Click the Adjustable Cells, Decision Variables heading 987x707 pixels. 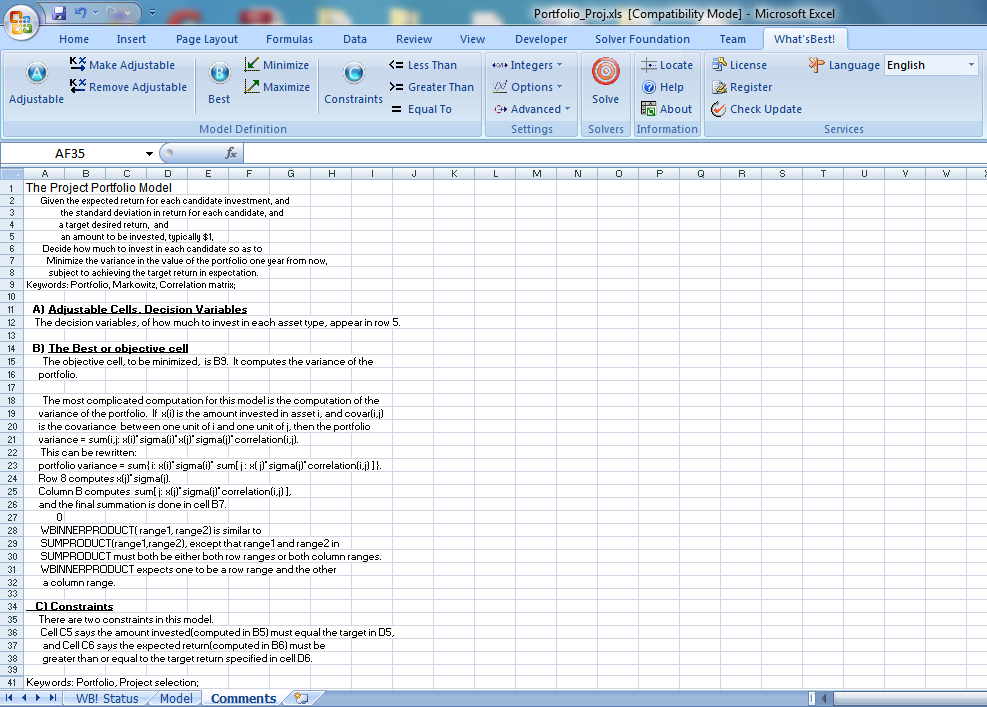pyautogui.click(x=147, y=309)
